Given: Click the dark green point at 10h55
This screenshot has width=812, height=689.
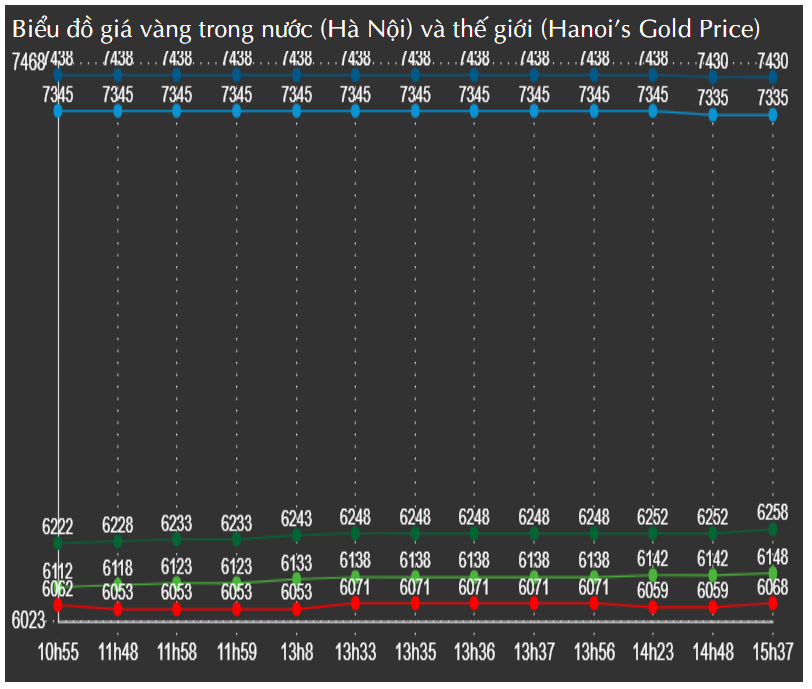Looking at the screenshot, I should pos(58,543).
